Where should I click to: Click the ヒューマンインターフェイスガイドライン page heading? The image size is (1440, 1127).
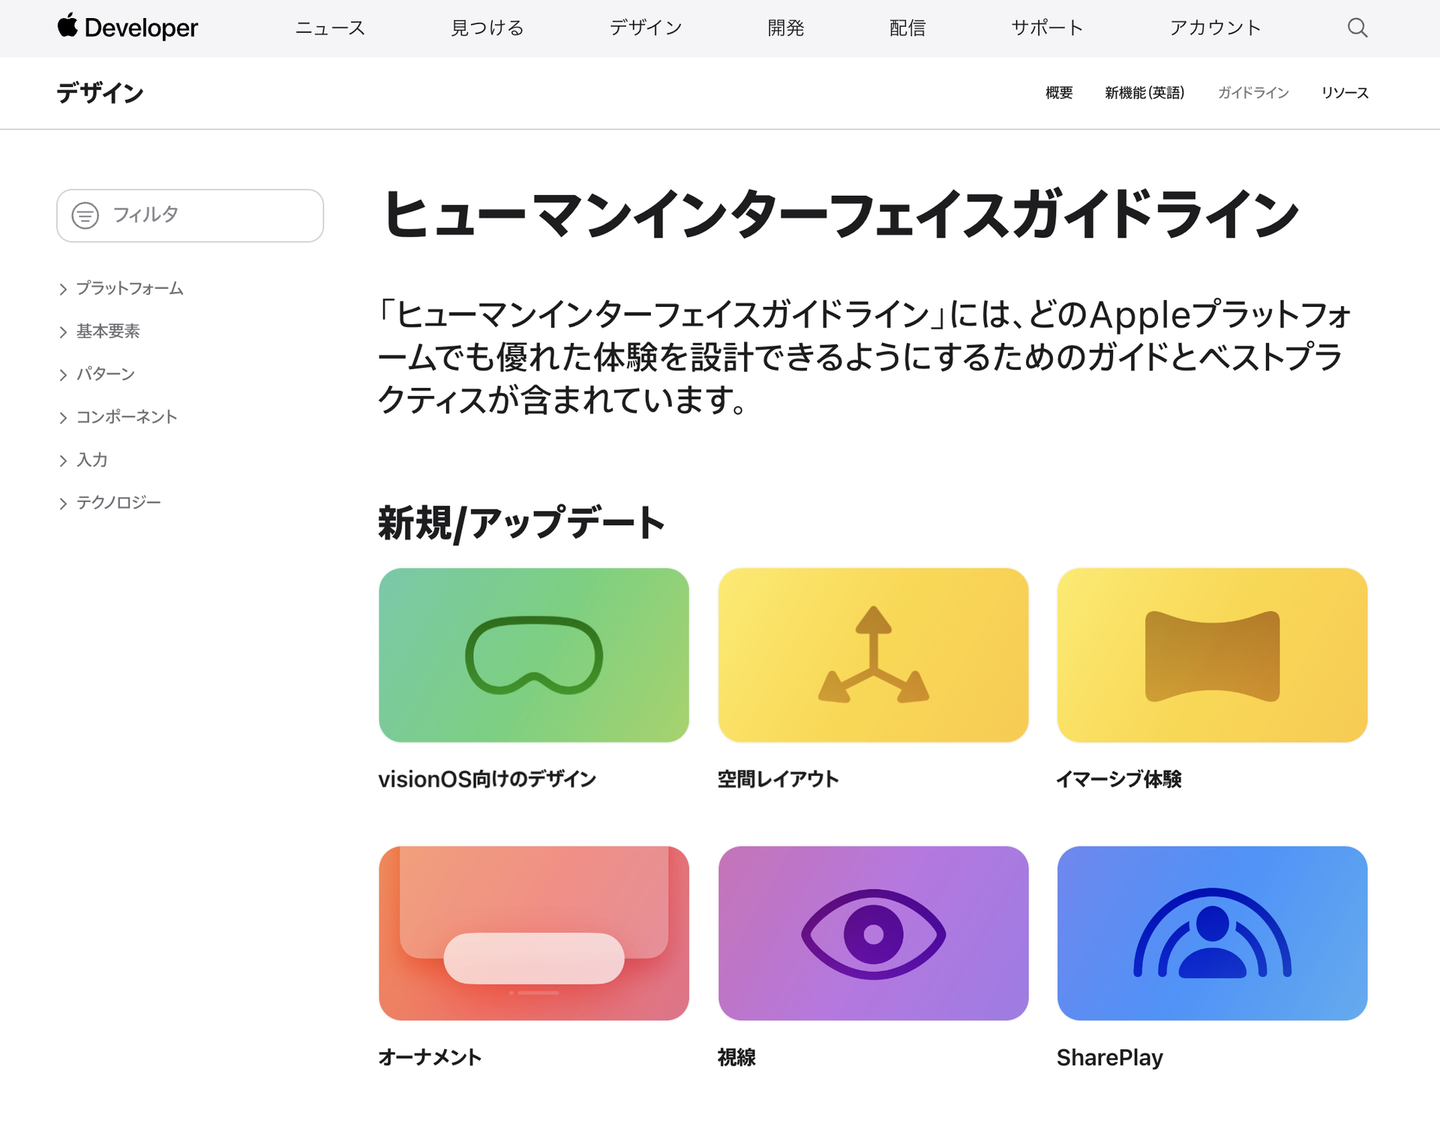840,215
